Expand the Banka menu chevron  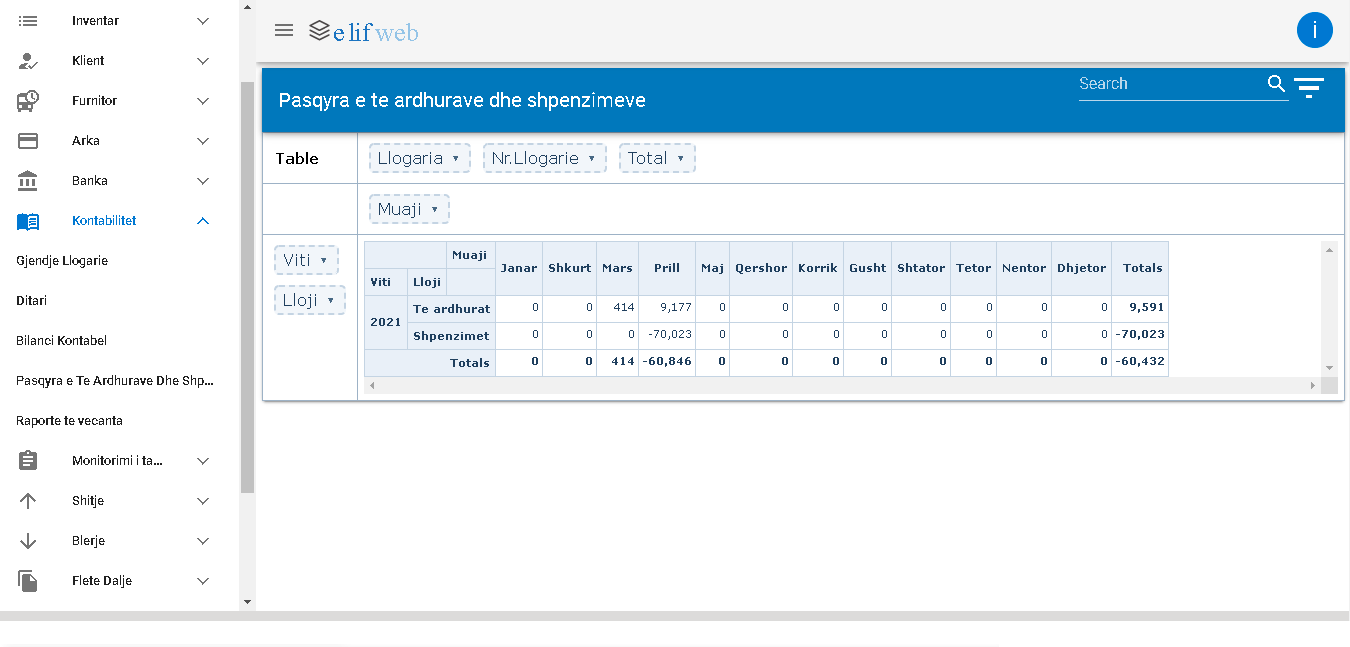click(203, 181)
